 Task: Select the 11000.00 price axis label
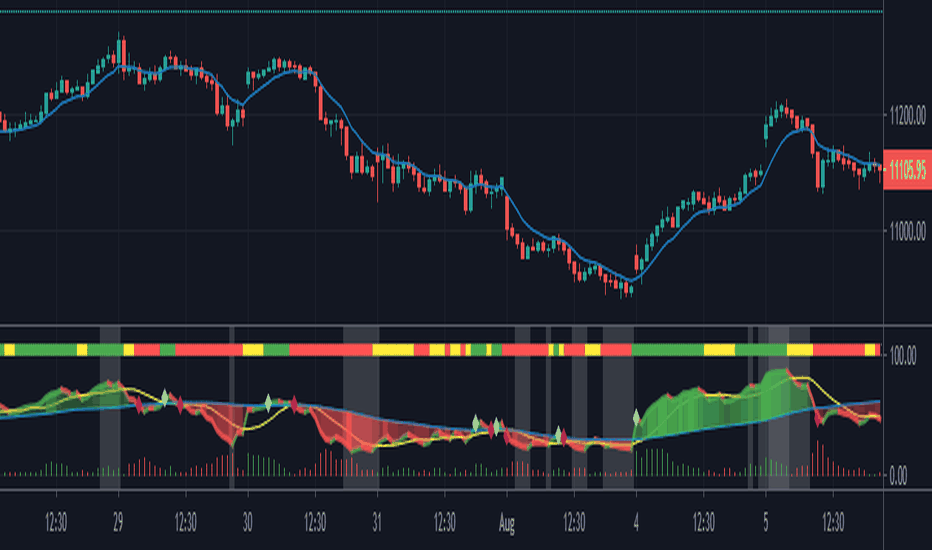click(x=908, y=231)
